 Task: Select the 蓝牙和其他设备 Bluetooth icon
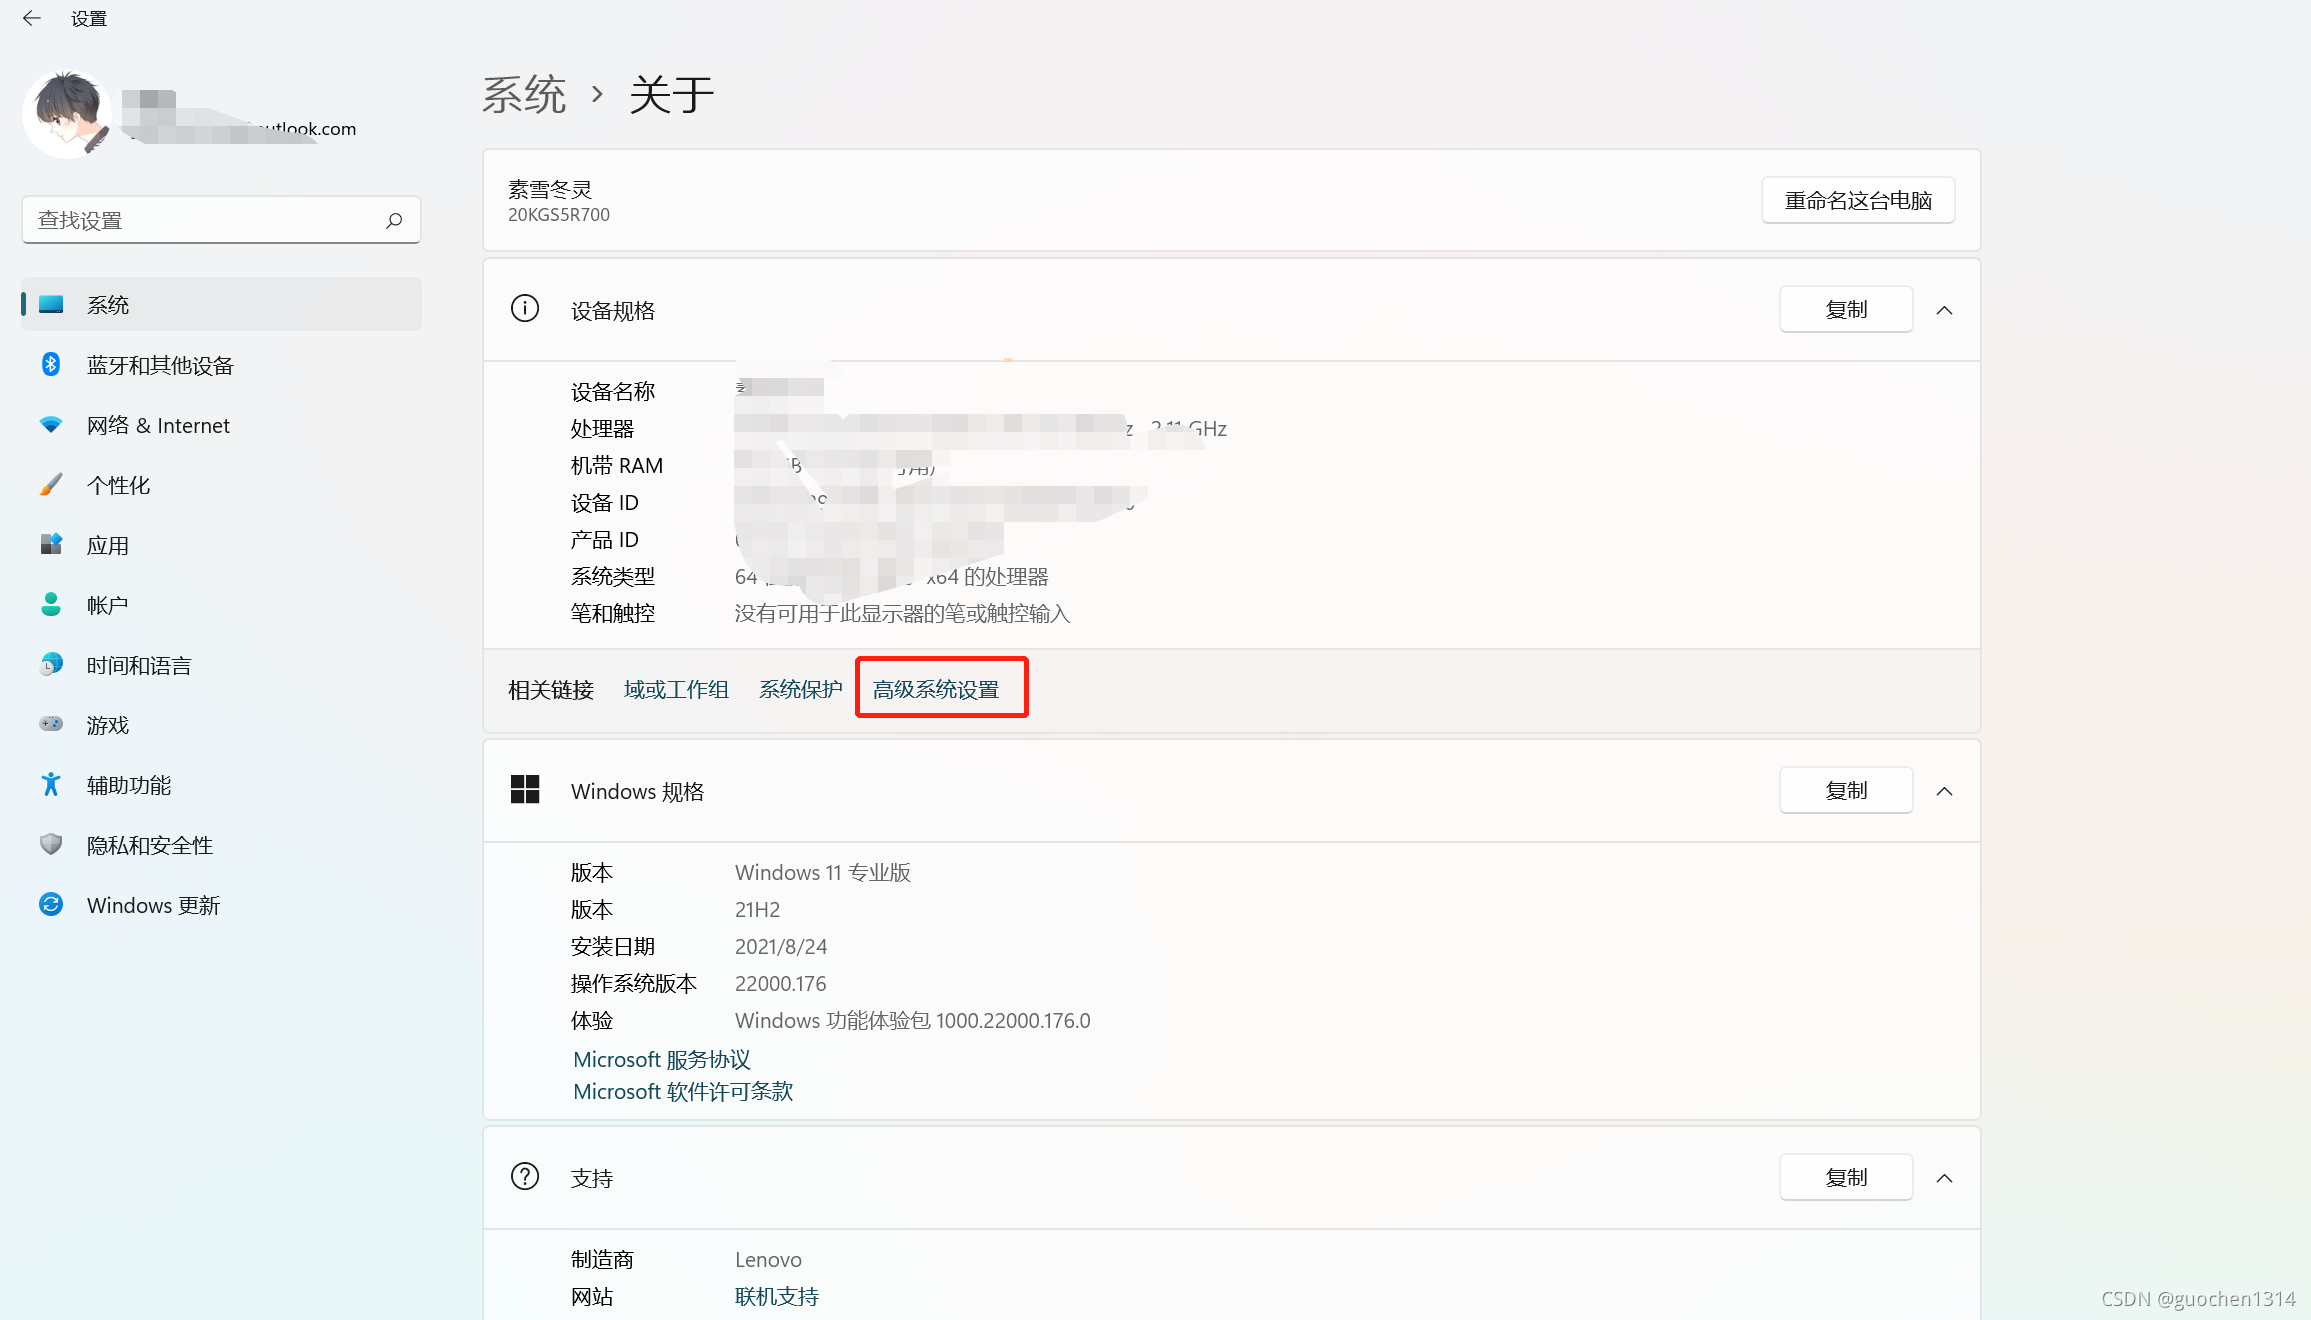click(x=51, y=364)
